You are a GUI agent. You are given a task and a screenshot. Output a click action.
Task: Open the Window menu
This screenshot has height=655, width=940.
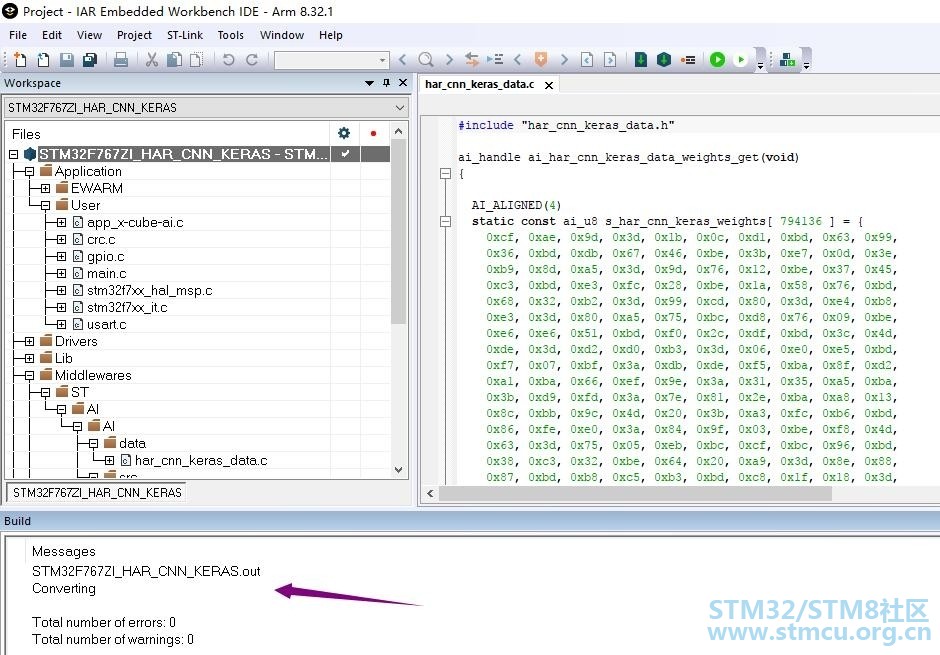tap(282, 35)
